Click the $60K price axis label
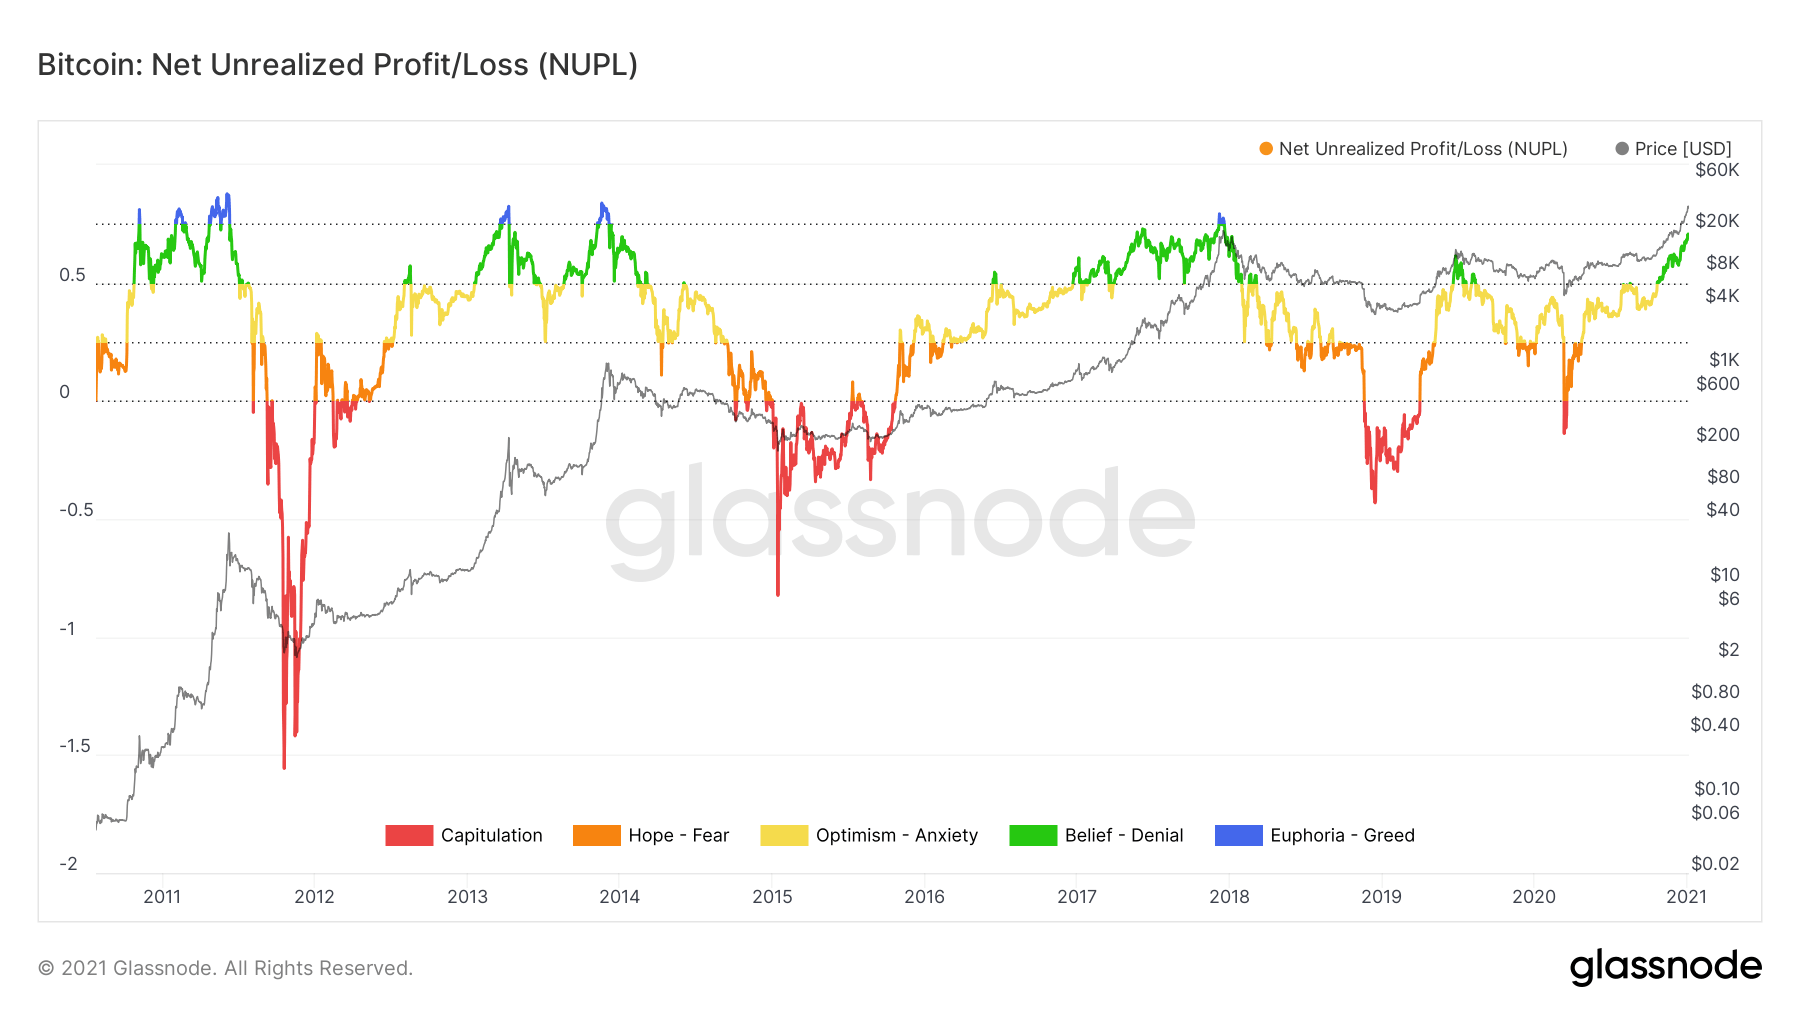 click(x=1717, y=170)
